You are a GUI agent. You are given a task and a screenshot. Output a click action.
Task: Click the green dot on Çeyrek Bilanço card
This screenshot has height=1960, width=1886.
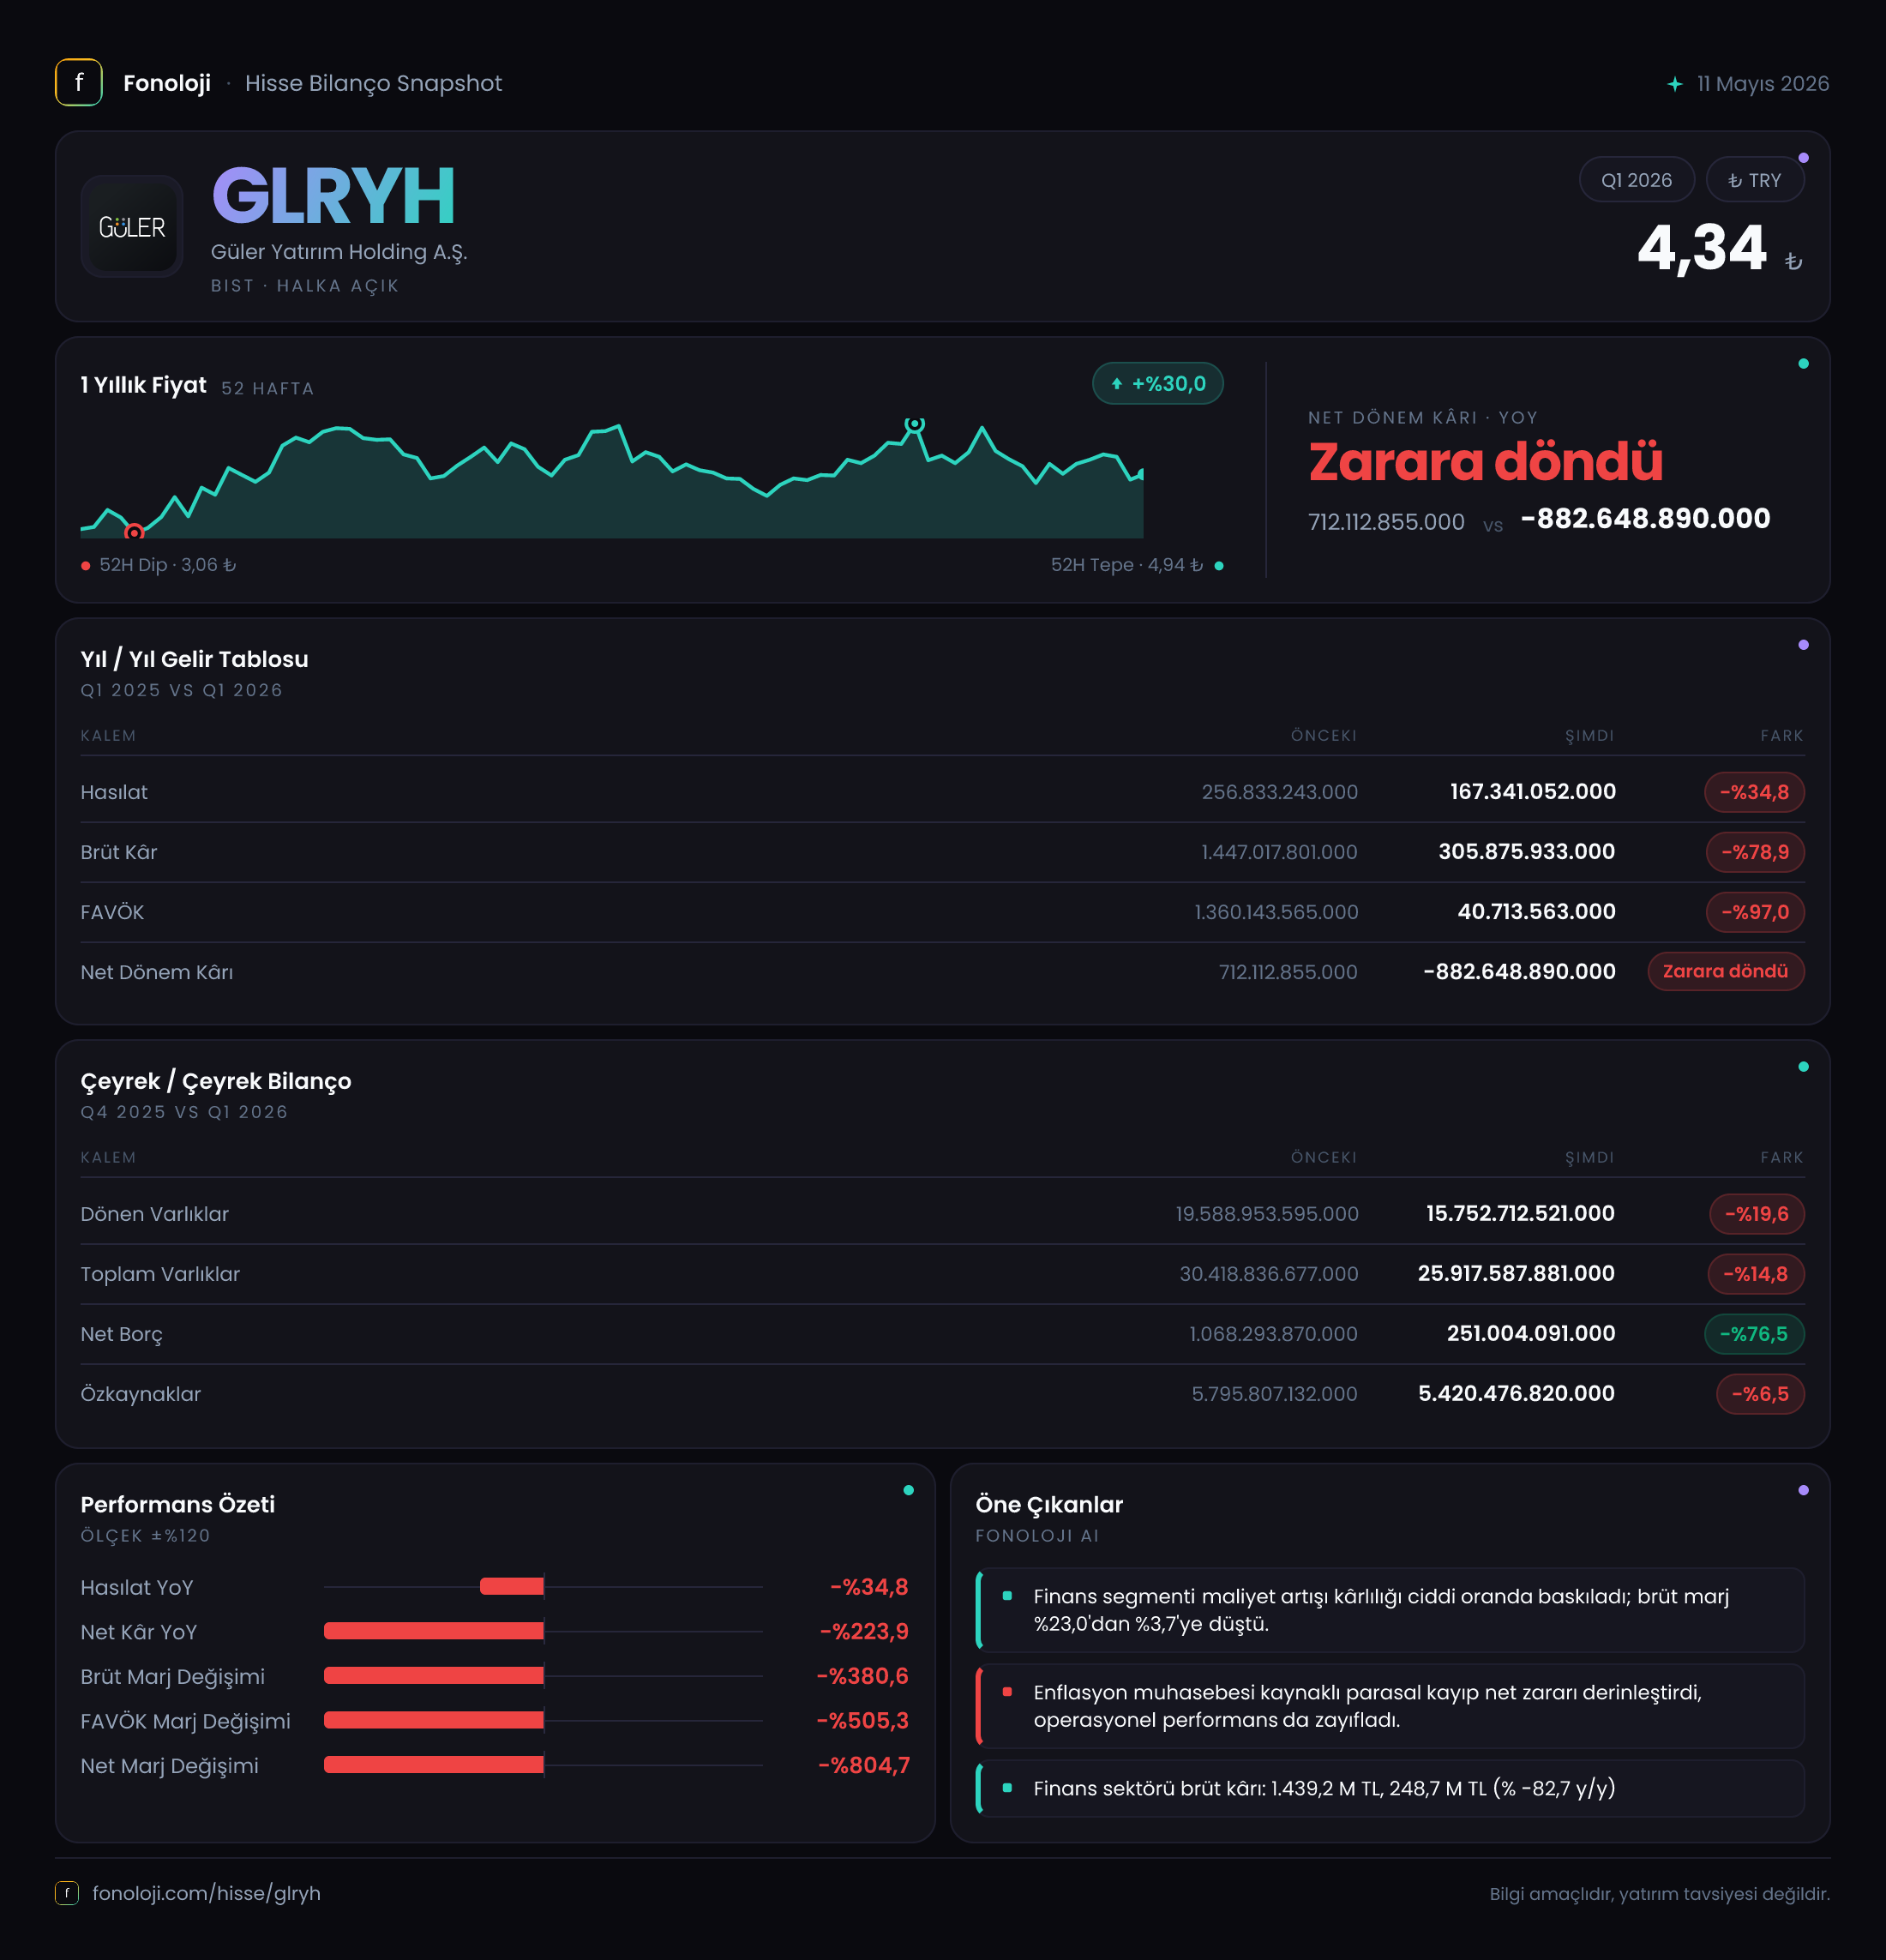pyautogui.click(x=1803, y=1067)
